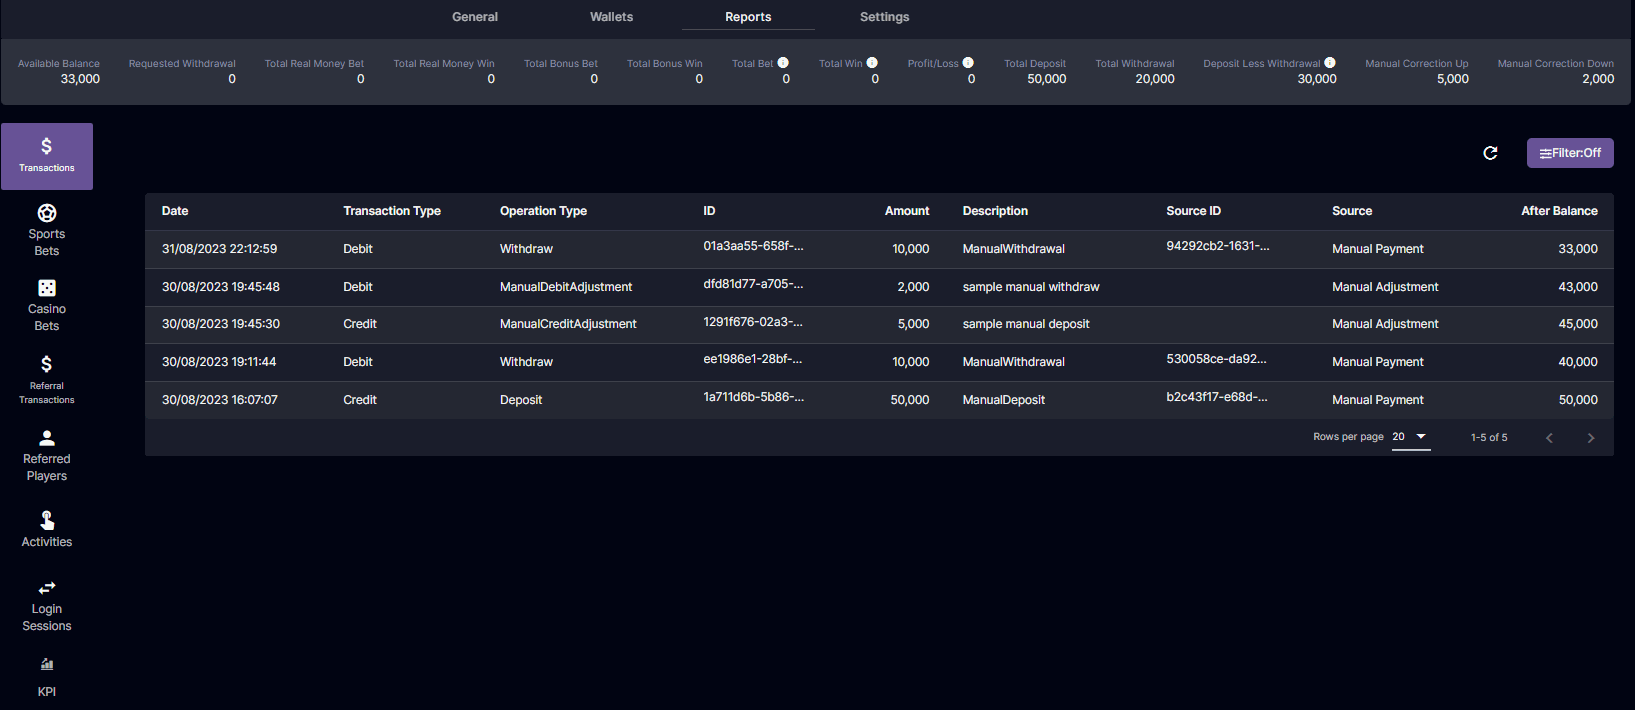Open Login Sessions arrows icon
This screenshot has width=1635, height=710.
point(47,588)
